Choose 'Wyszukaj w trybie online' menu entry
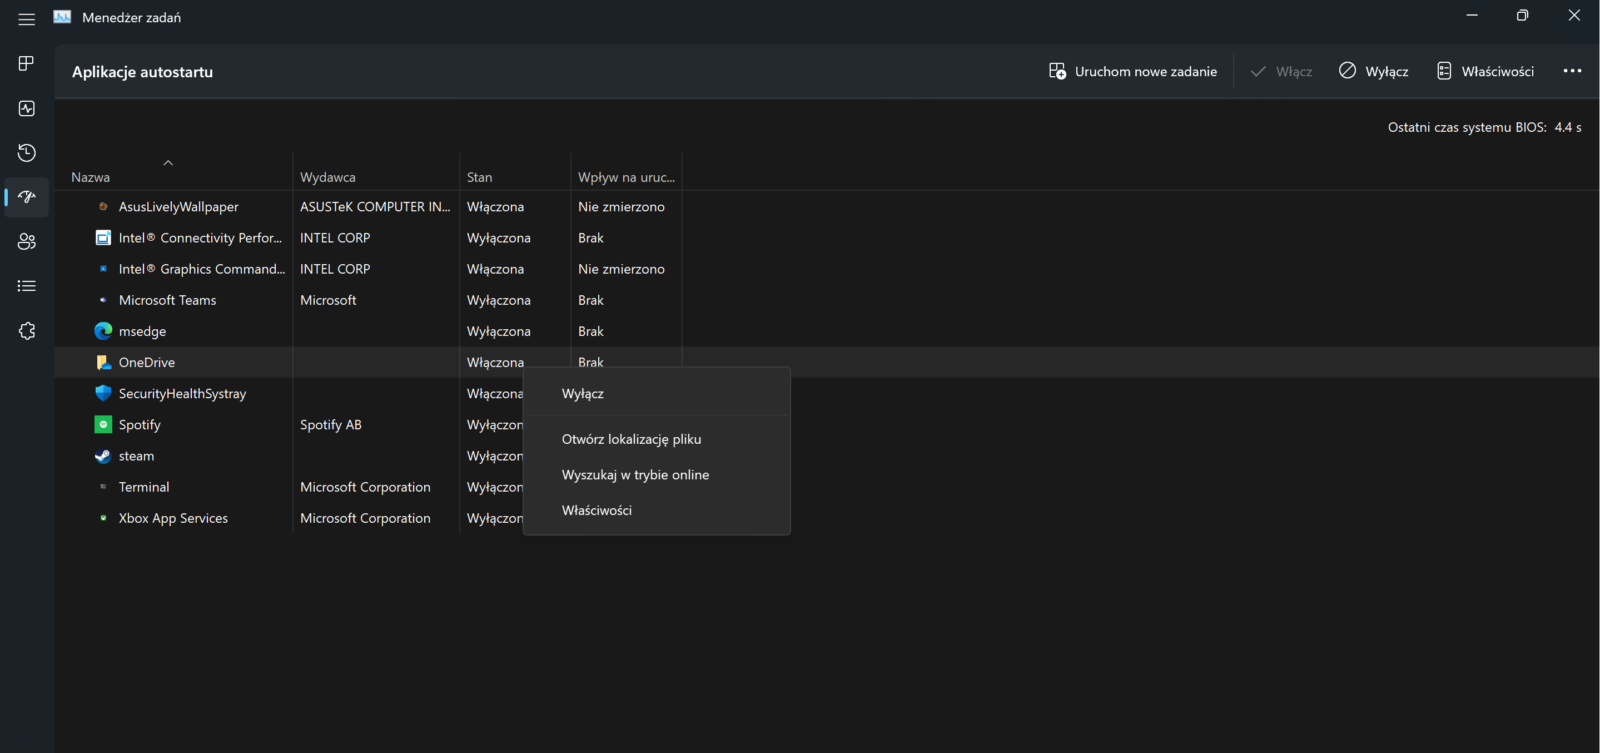Image resolution: width=1600 pixels, height=753 pixels. click(x=635, y=475)
